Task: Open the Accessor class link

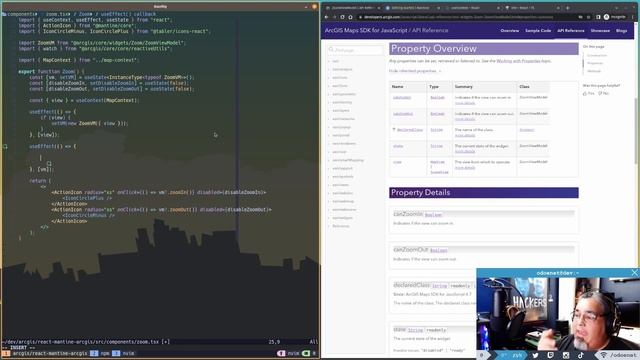Action: (x=527, y=130)
